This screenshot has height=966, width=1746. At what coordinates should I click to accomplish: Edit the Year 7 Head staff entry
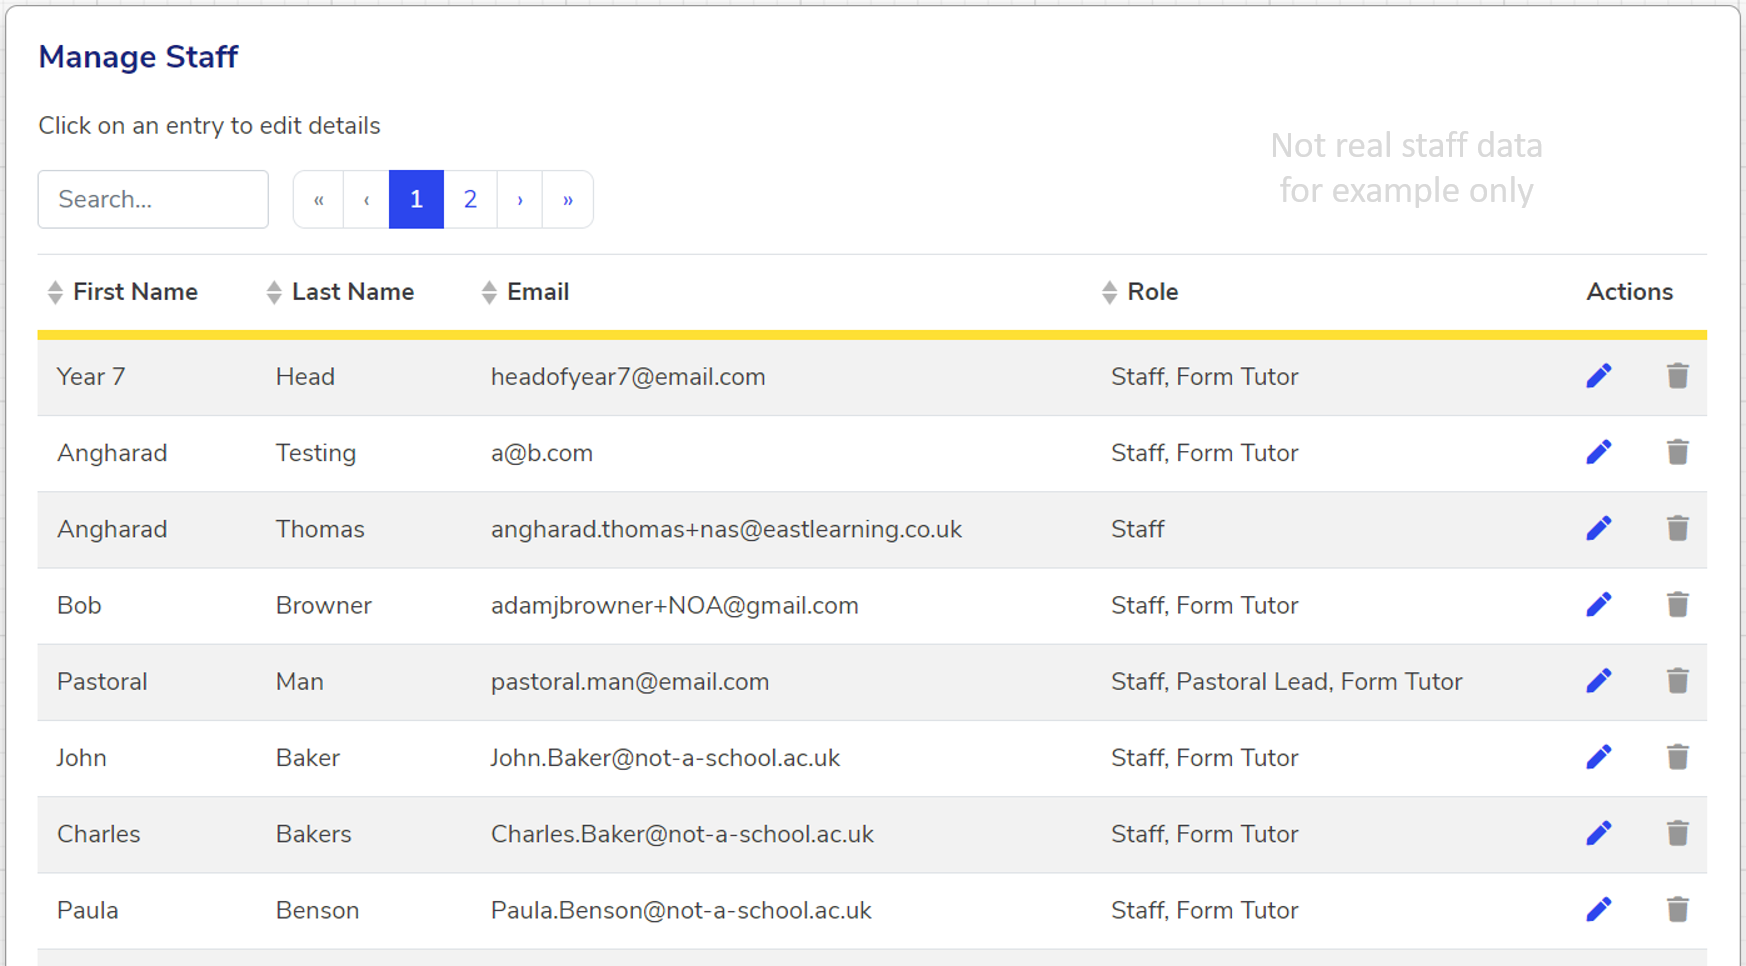coord(1598,376)
